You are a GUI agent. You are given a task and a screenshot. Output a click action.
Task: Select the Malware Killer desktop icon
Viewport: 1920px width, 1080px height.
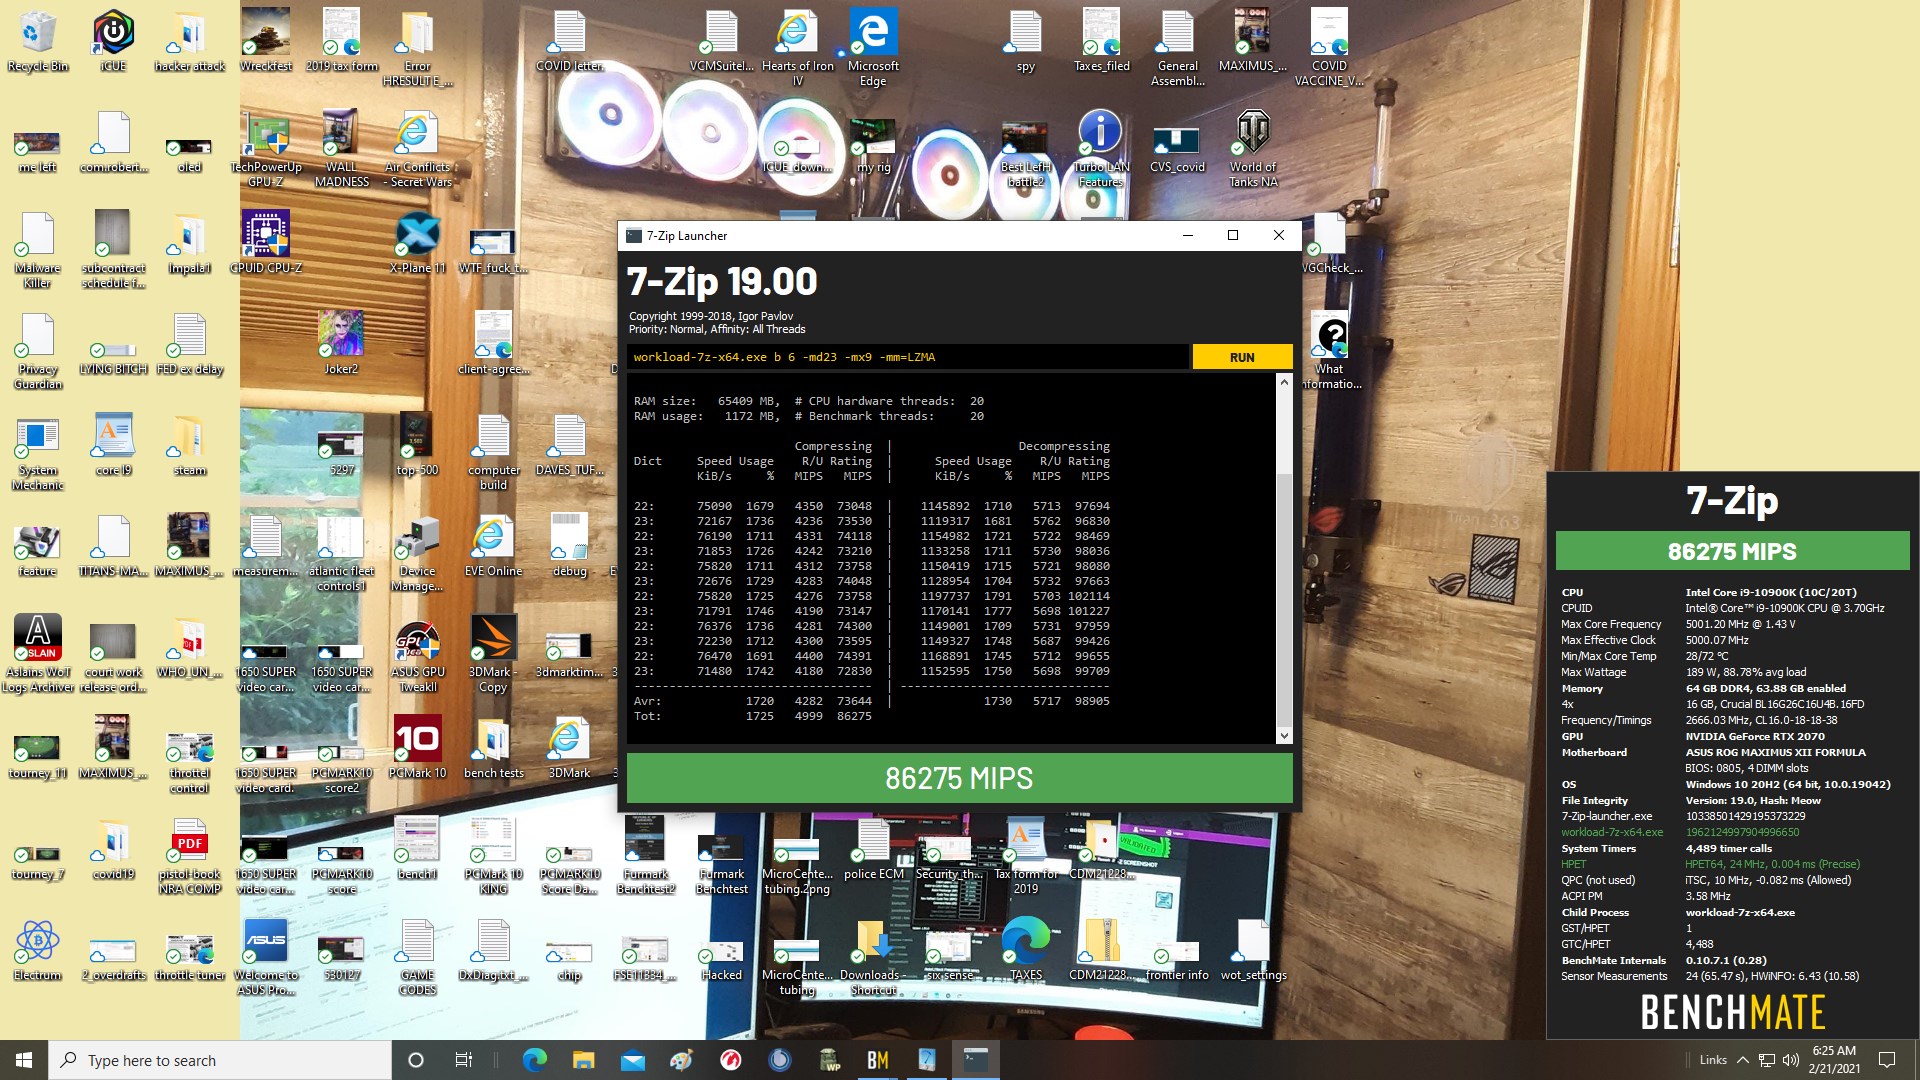[x=38, y=250]
